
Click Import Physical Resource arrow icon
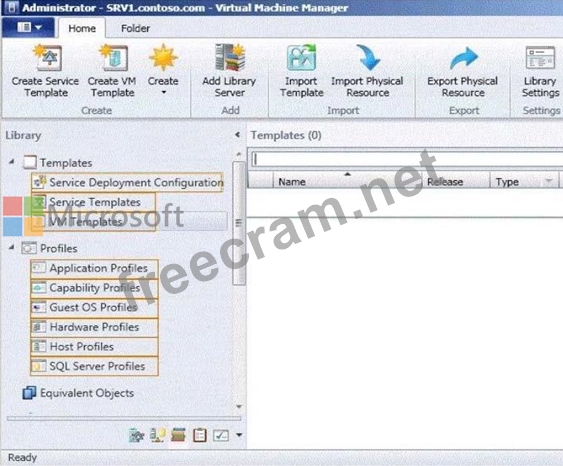(x=368, y=57)
